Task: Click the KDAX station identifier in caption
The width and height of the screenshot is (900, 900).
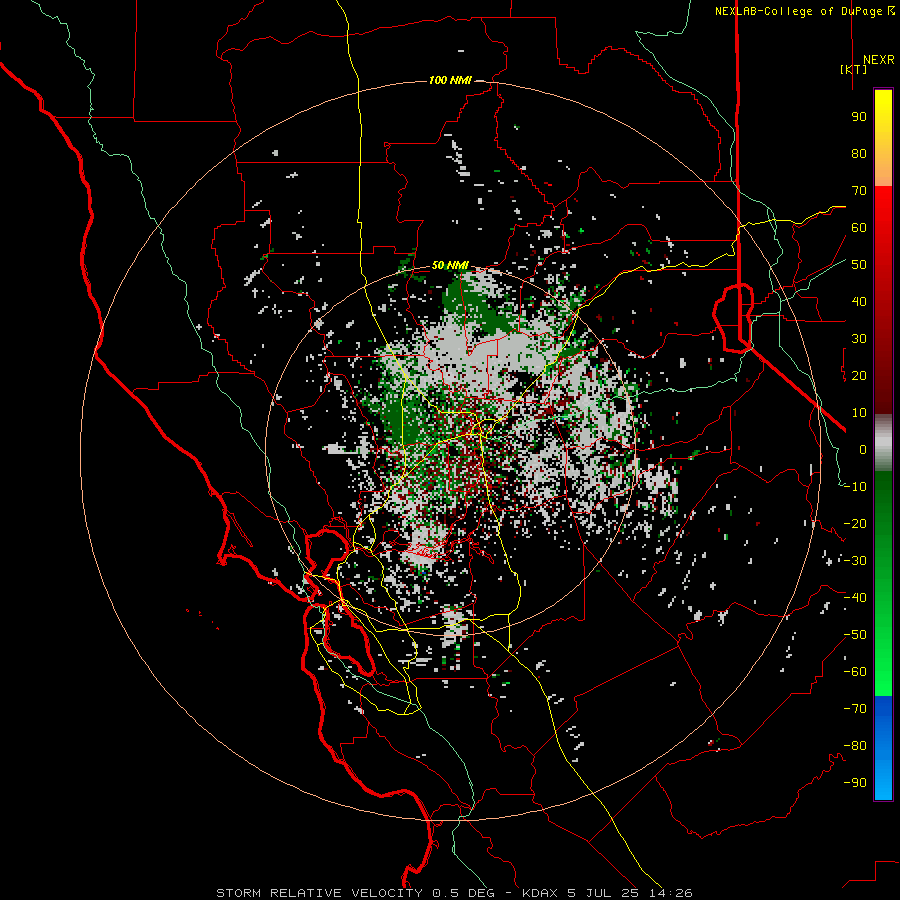Action: tap(542, 893)
